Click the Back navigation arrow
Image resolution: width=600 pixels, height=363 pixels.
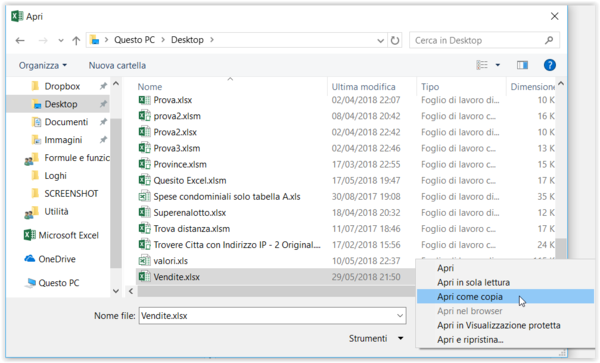click(x=20, y=40)
